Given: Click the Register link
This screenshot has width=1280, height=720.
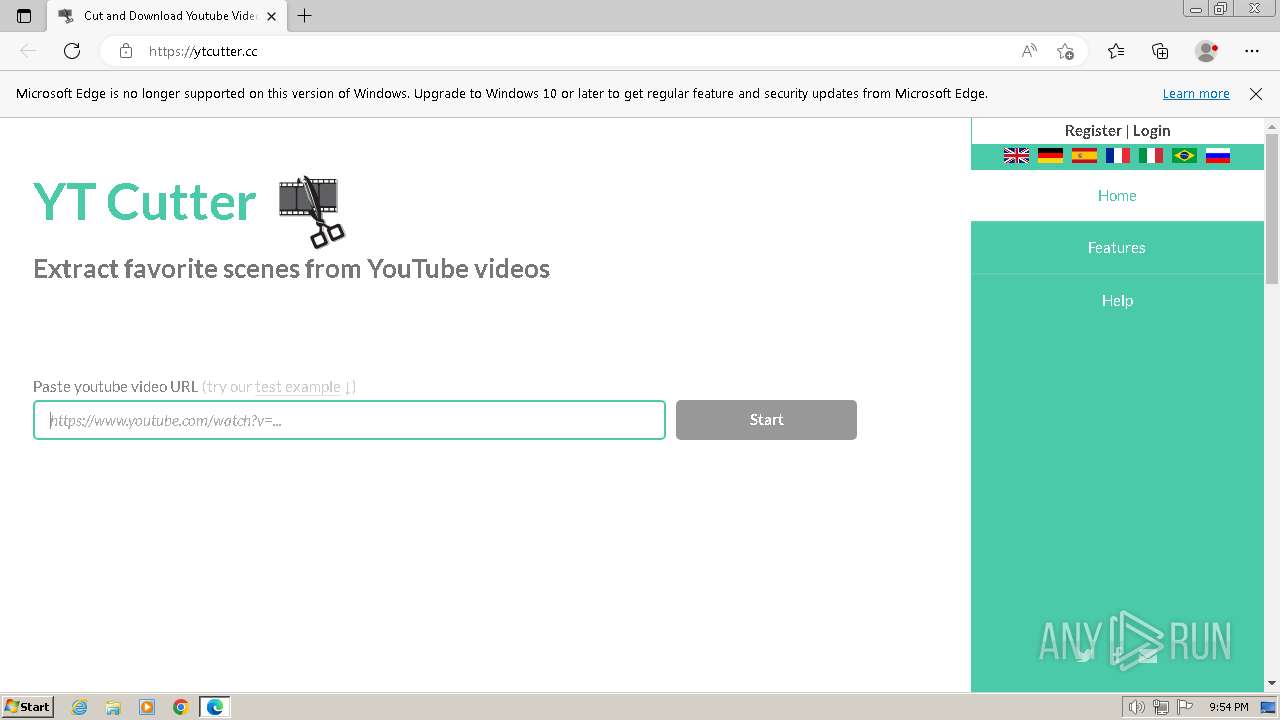Looking at the screenshot, I should (x=1093, y=131).
